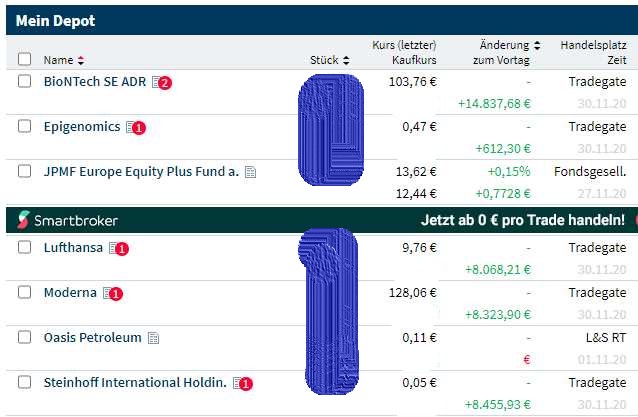Click the Steinhoff International notification badge
The width and height of the screenshot is (638, 417).
[246, 383]
